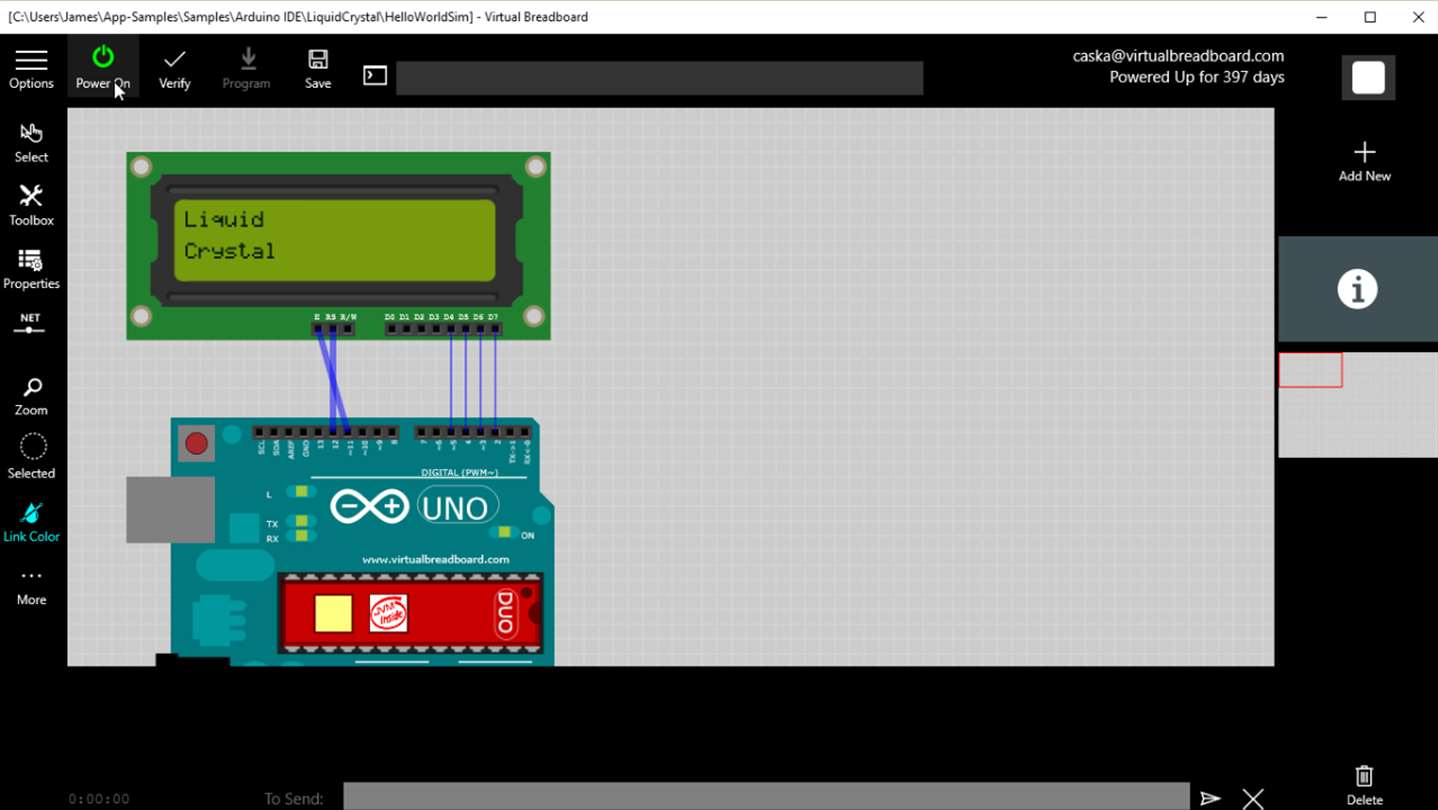The height and width of the screenshot is (810, 1438).
Task: Select the LCD display component
Action: (338, 246)
